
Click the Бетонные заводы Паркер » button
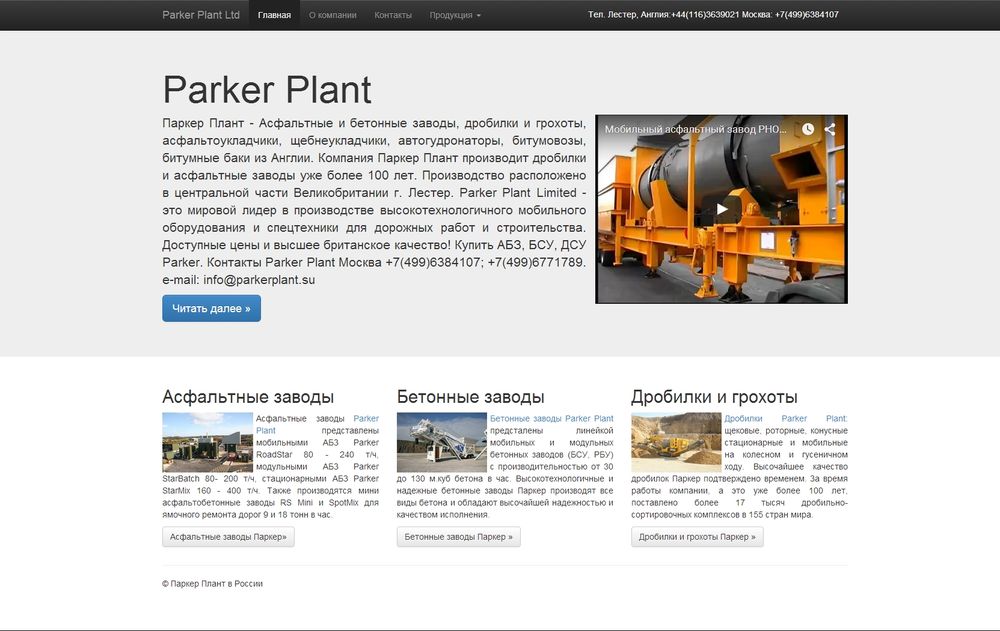pos(459,537)
